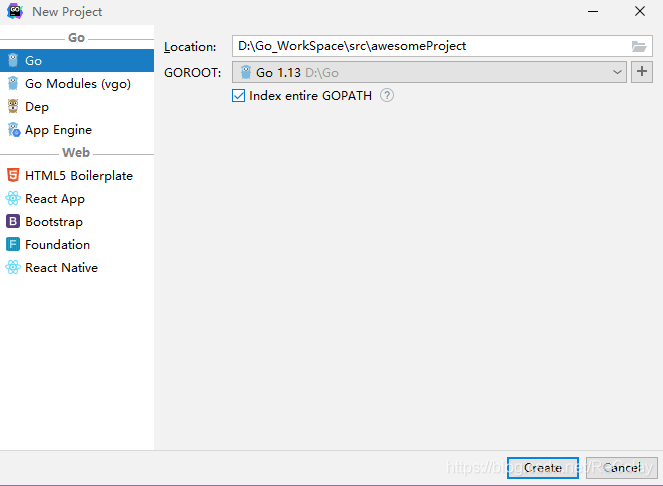This screenshot has height=486, width=663.
Task: Add a new GOROOT SDK with the plus button
Action: (x=642, y=72)
